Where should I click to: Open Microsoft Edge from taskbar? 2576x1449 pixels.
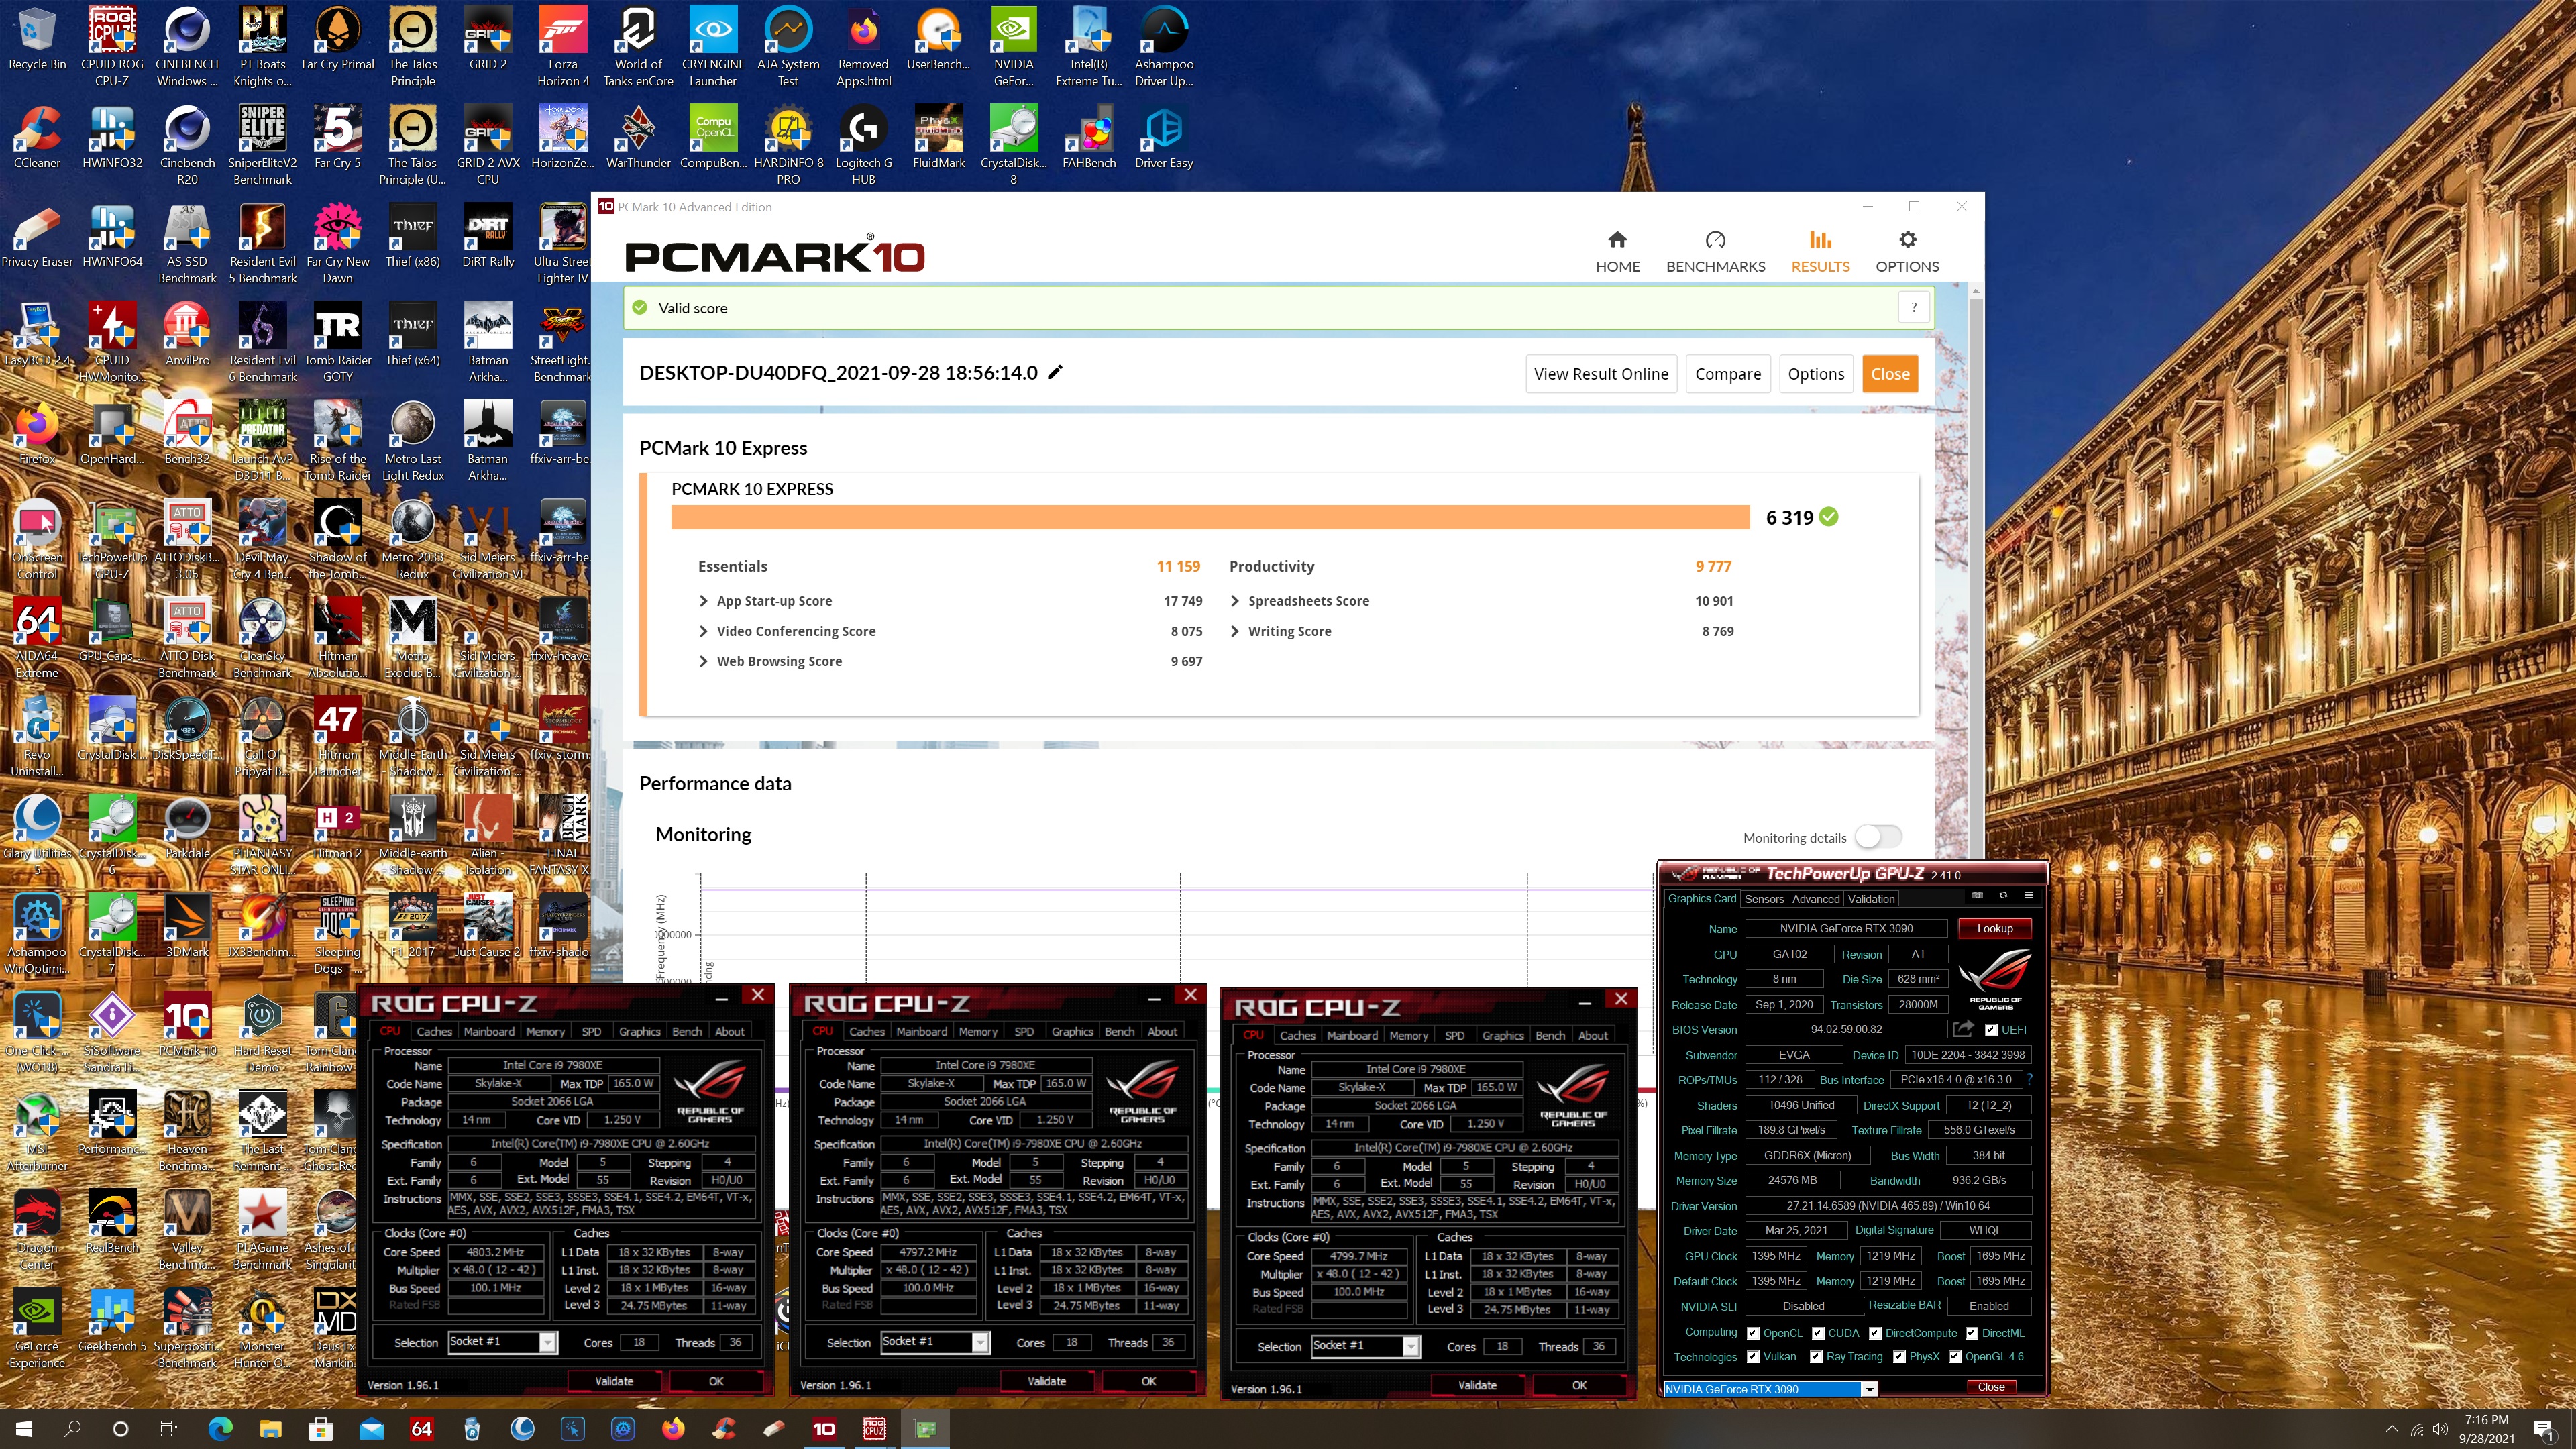[x=220, y=1428]
